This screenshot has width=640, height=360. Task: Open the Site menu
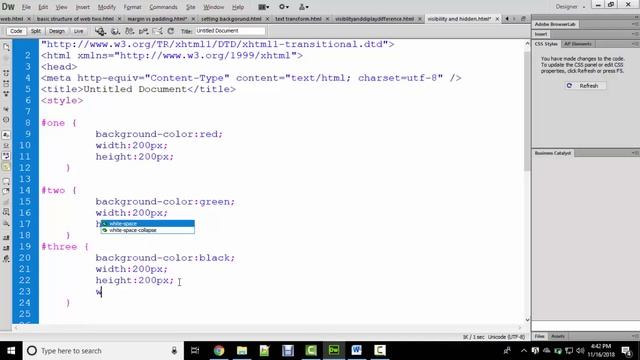click(191, 7)
